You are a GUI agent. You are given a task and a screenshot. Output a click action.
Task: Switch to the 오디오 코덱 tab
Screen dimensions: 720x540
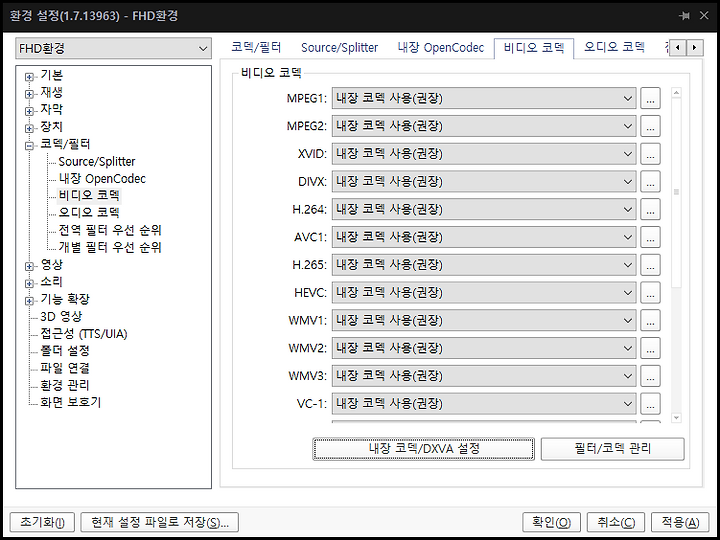tap(614, 47)
